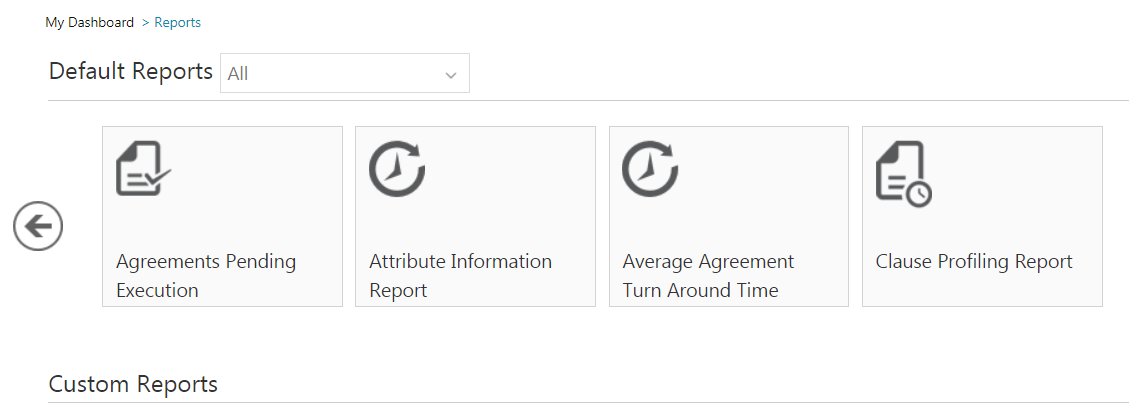Viewport: 1129px width, 418px height.
Task: Expand the chevron arrow of the All dropdown
Action: (450, 74)
